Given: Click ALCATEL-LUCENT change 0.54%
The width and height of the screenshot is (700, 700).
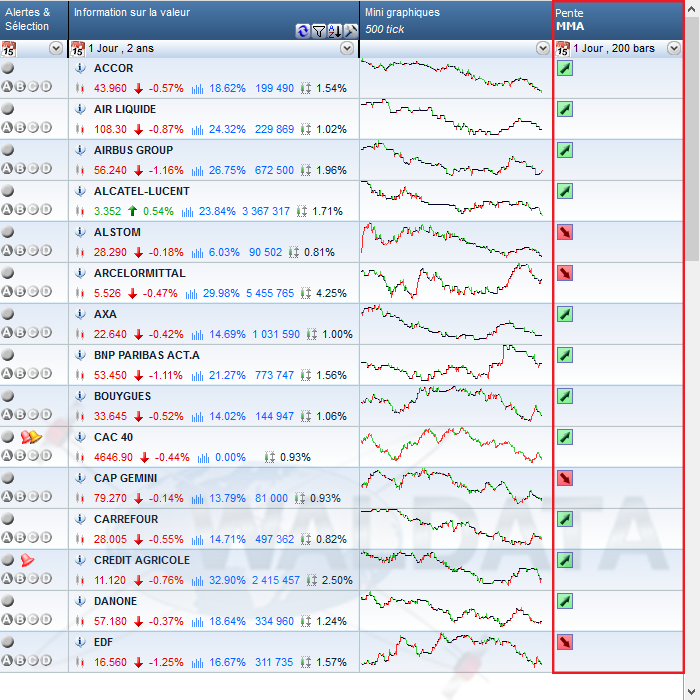Looking at the screenshot, I should 158,211.
